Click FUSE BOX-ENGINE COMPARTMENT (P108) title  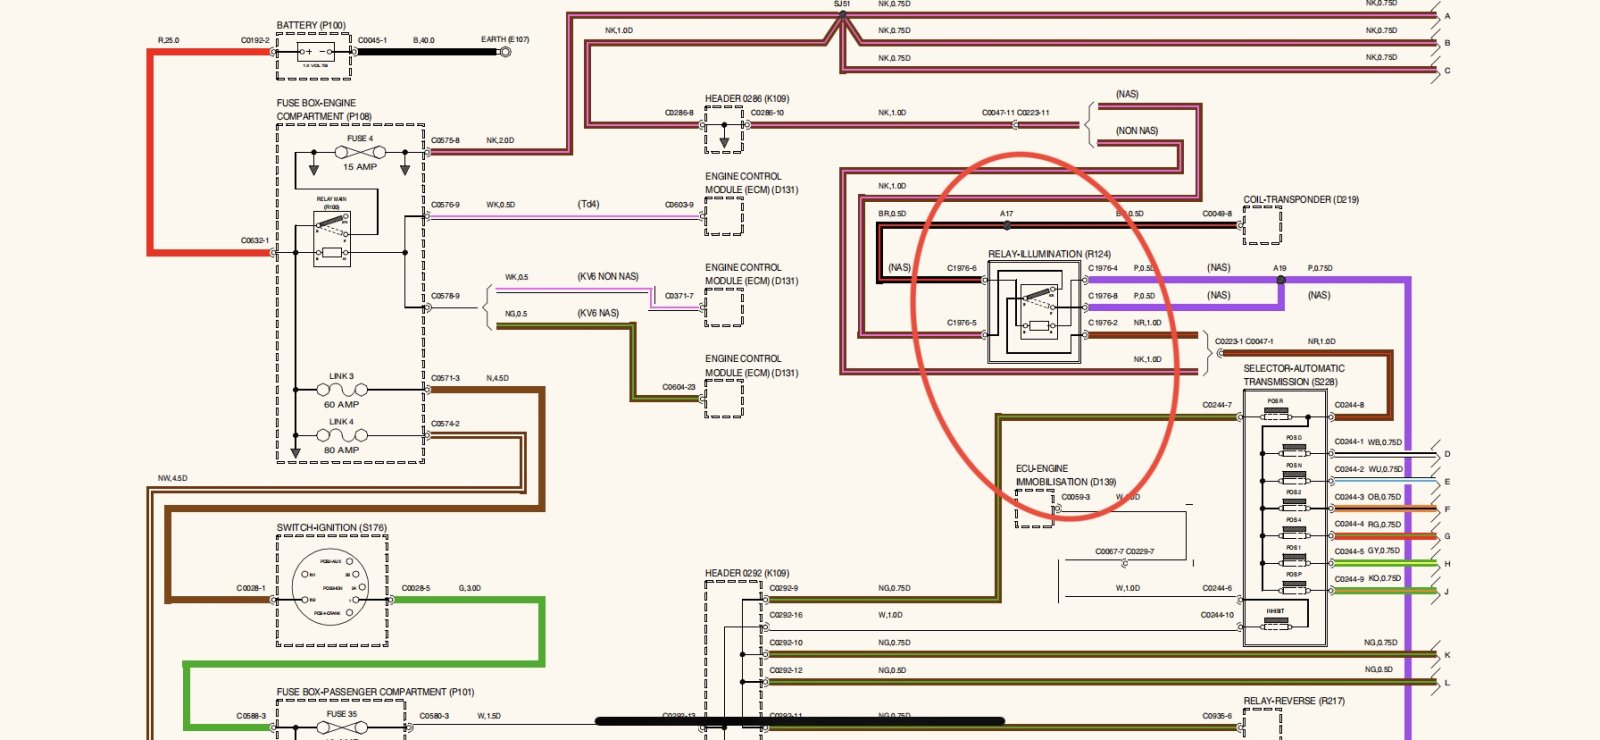pos(324,110)
